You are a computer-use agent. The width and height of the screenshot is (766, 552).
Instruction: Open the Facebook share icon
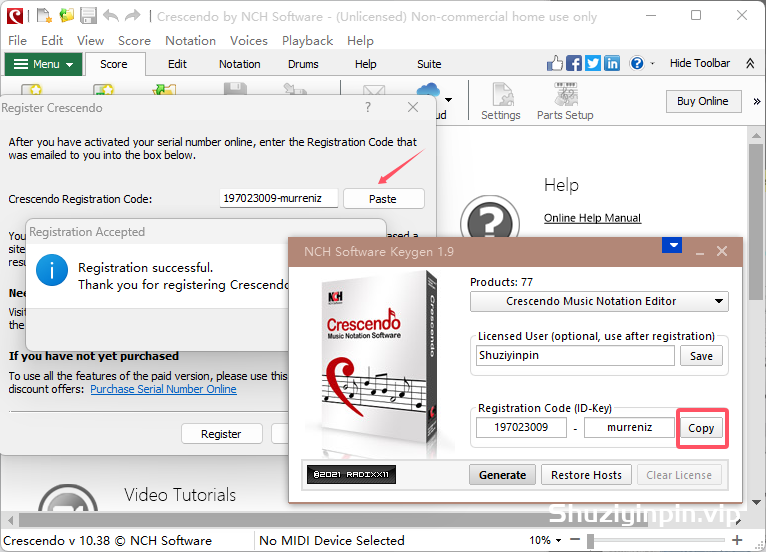pyautogui.click(x=574, y=63)
